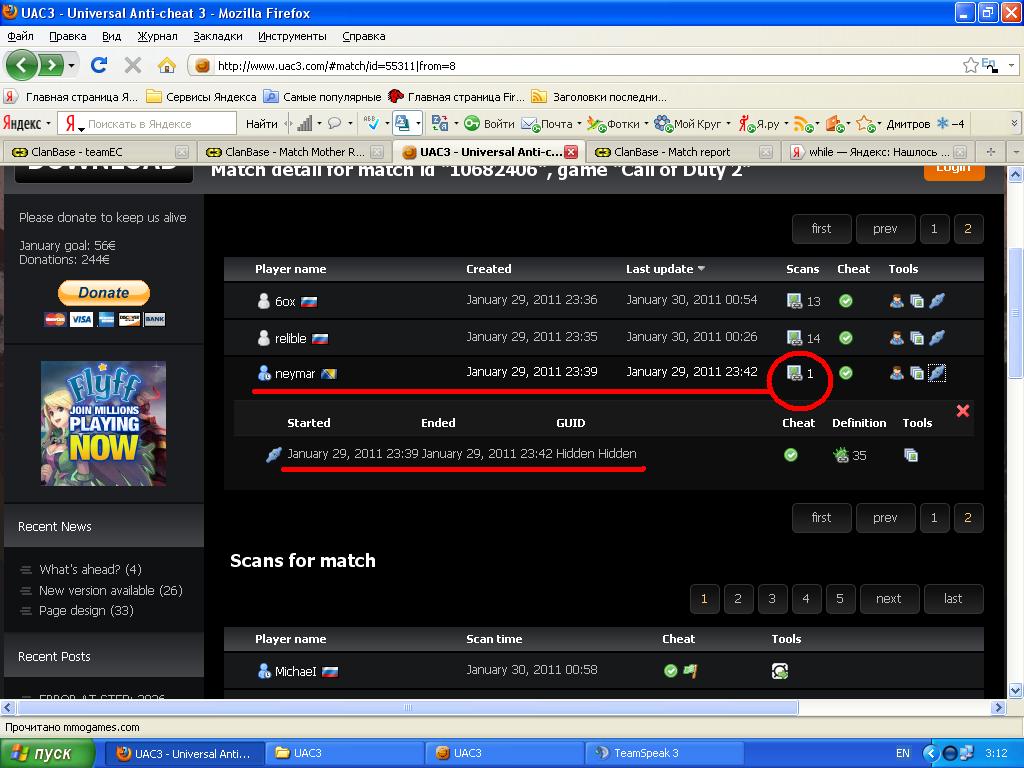The image size is (1024, 768).
Task: Sort by Last update column arrow
Action: click(x=701, y=269)
